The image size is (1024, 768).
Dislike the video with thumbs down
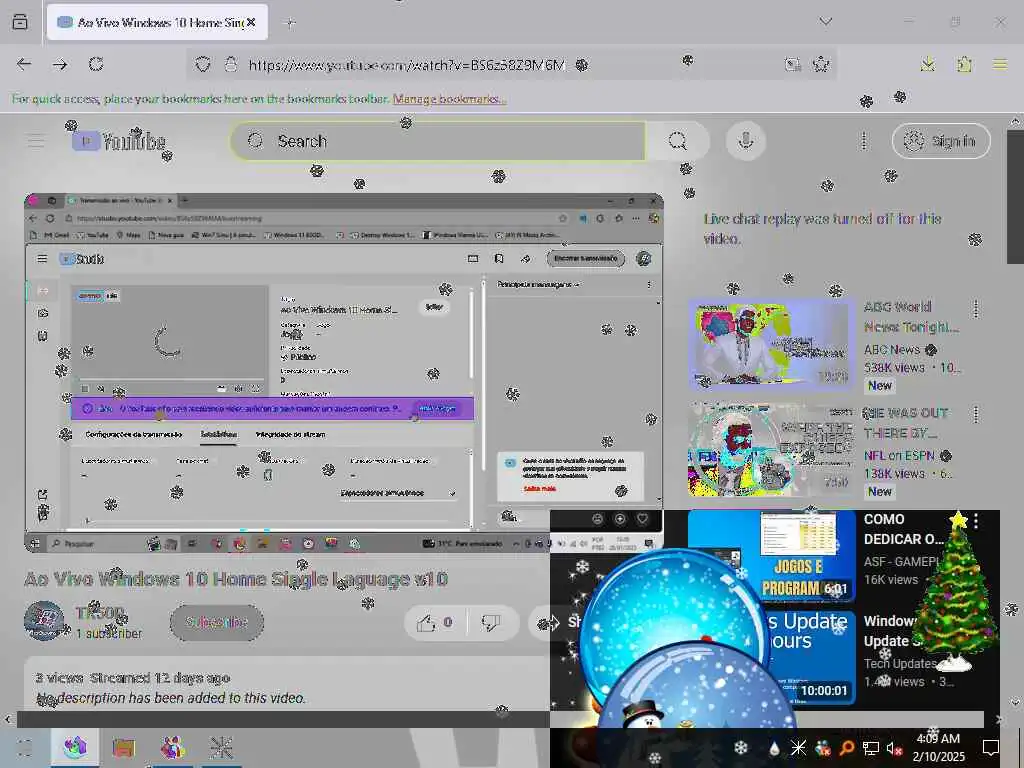click(x=491, y=623)
